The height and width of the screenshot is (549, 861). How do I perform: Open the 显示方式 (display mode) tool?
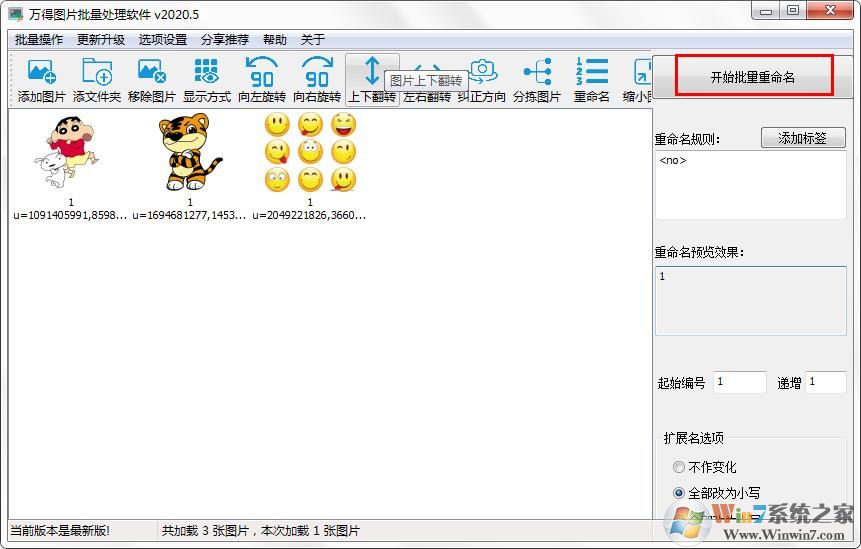[206, 80]
